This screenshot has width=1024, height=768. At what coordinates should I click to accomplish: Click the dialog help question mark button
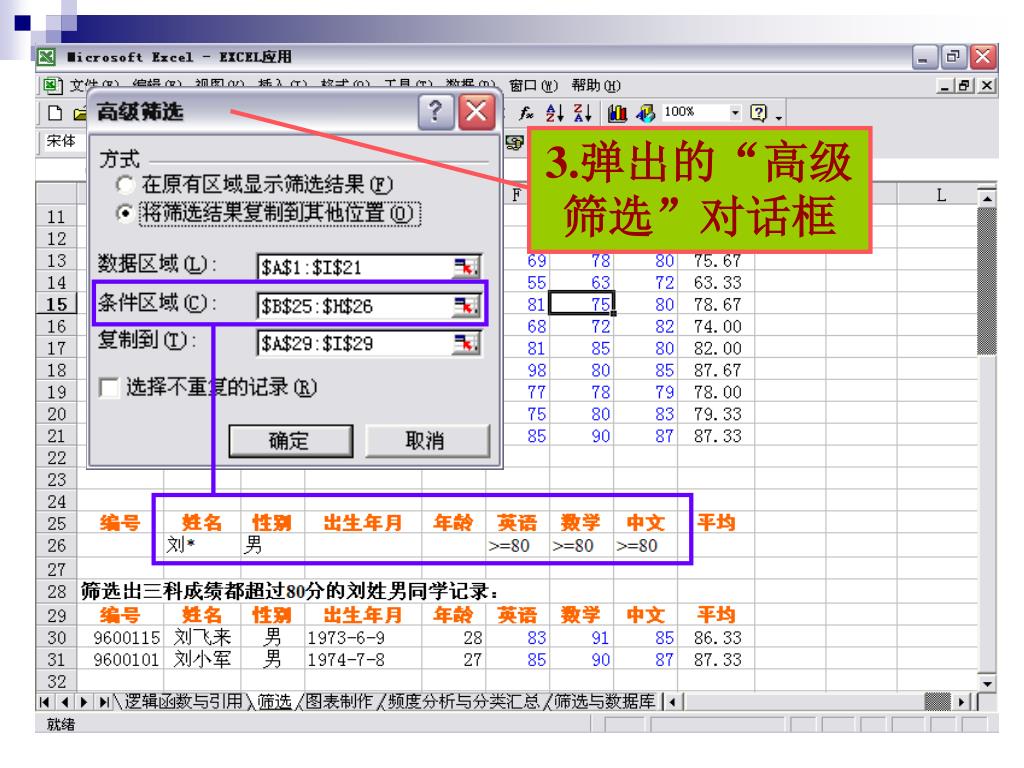(435, 112)
